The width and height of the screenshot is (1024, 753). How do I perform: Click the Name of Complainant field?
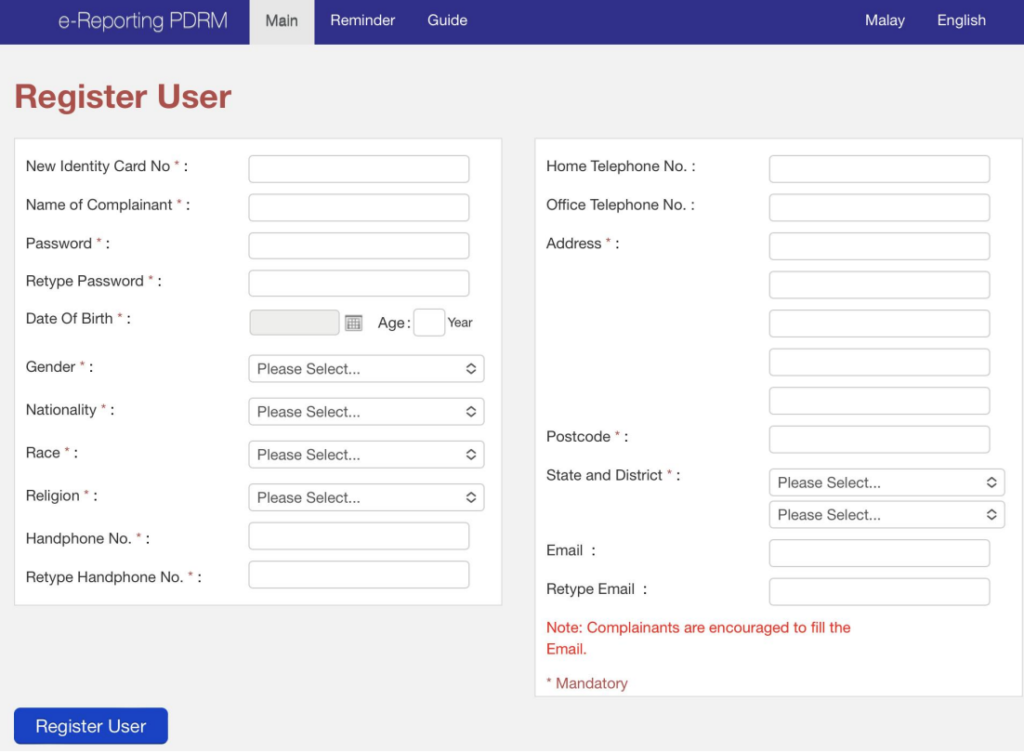pyautogui.click(x=358, y=208)
